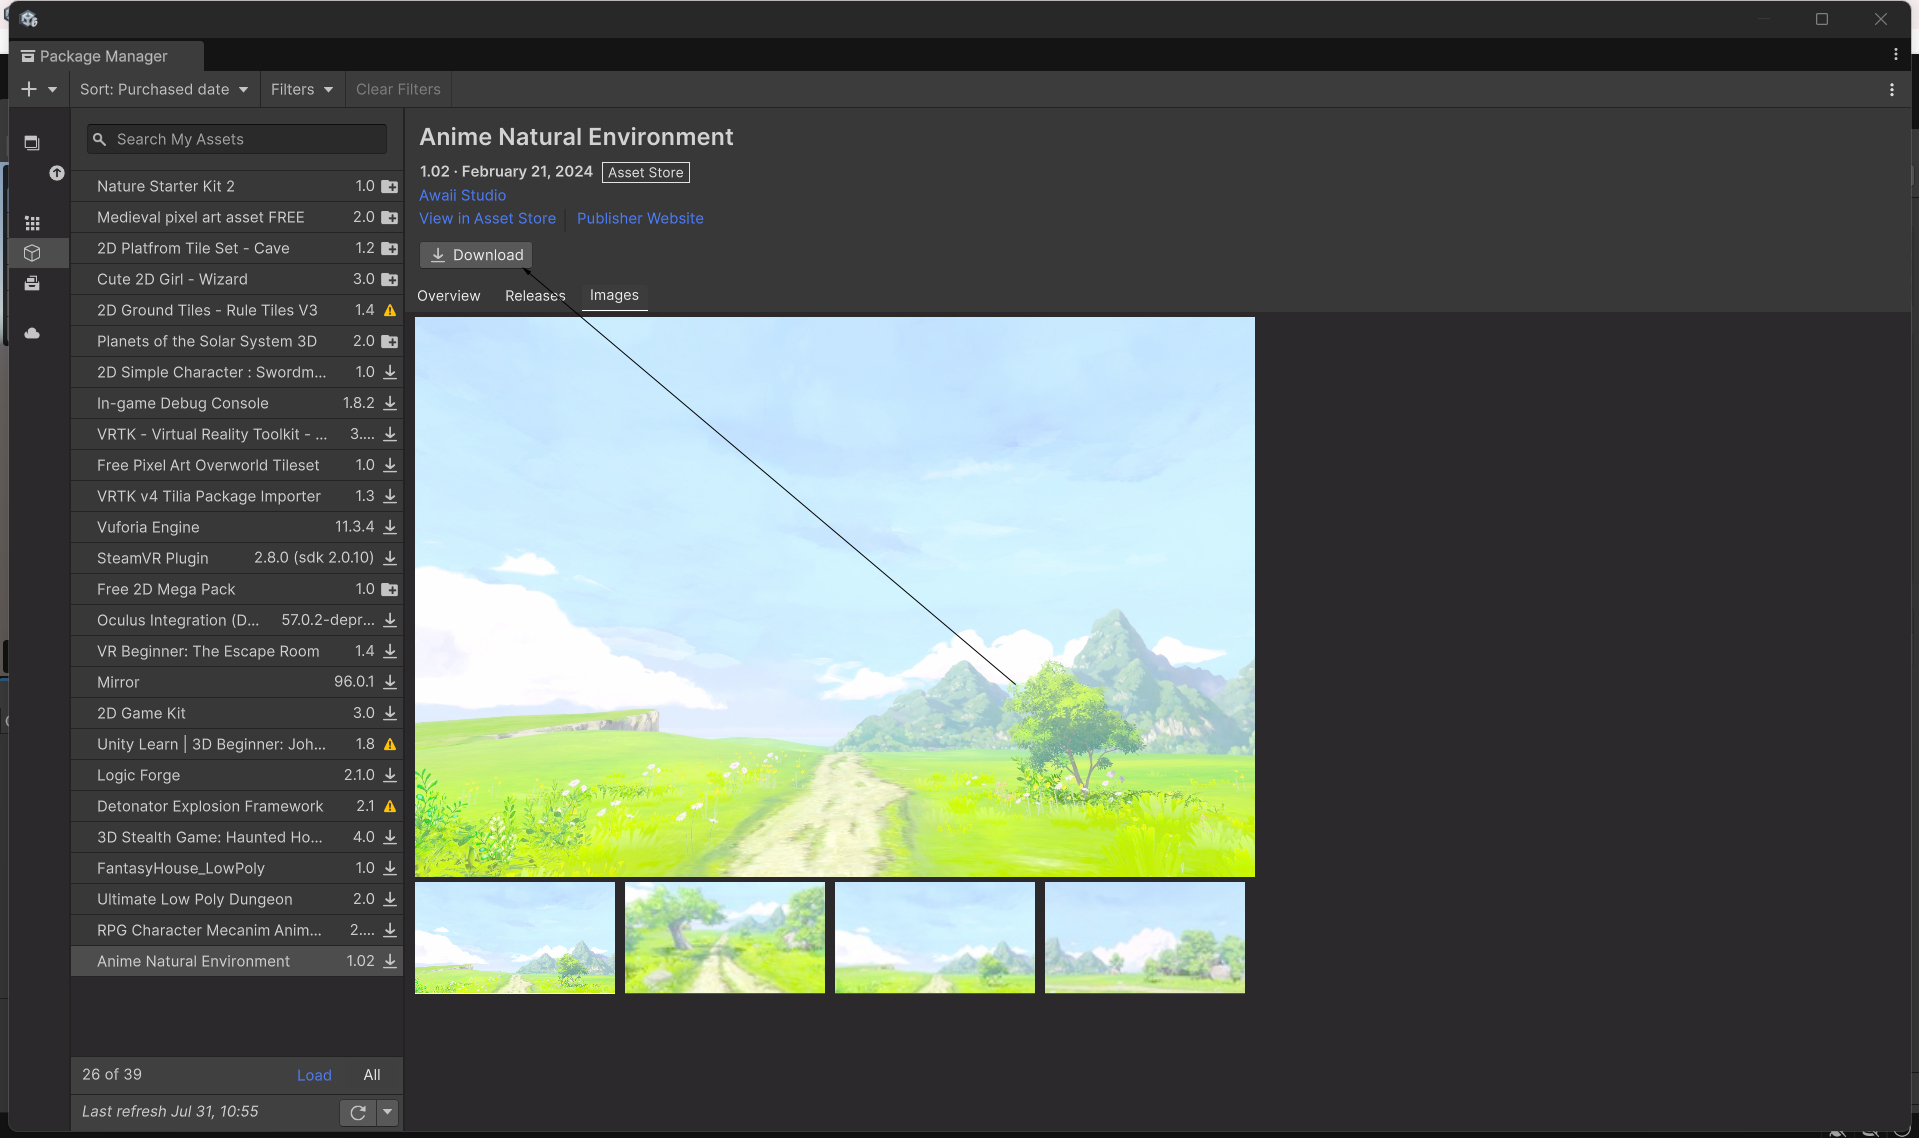
Task: Click the Download button for Anime Natural Environment
Action: [x=476, y=255]
